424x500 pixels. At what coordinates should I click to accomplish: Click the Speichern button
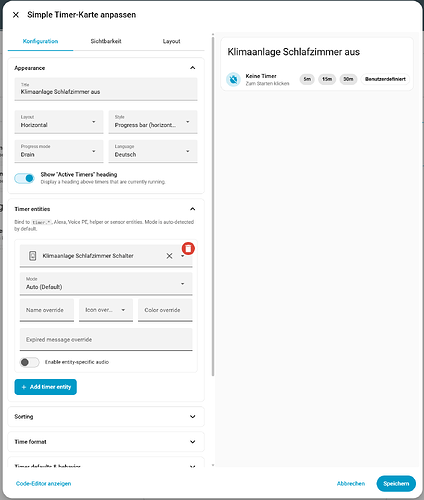point(396,483)
